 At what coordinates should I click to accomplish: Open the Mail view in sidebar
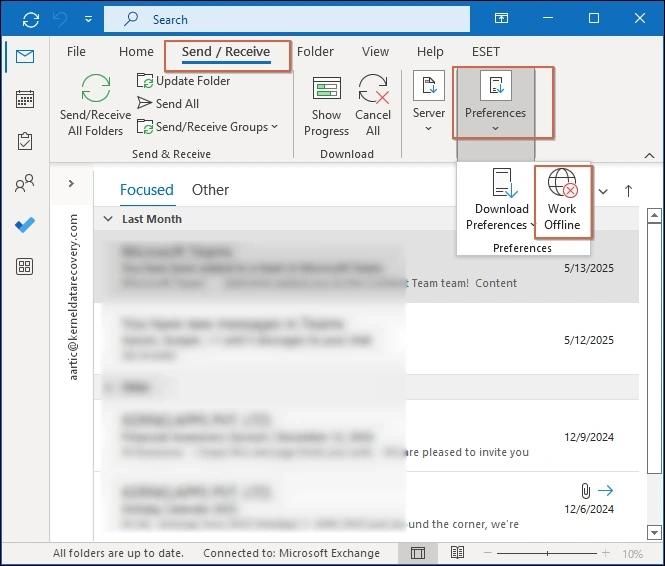click(25, 56)
